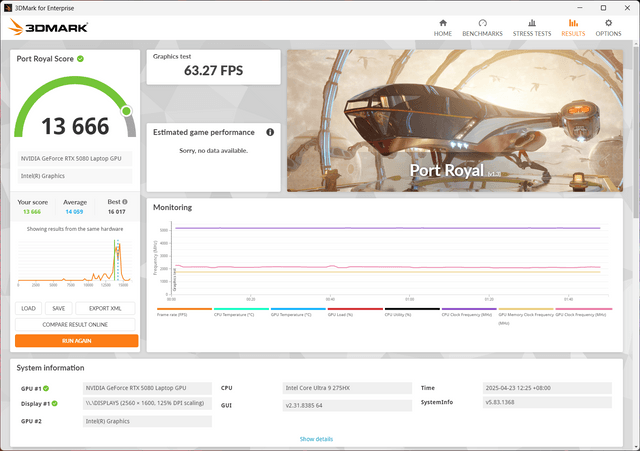Click the Port Royal benchmark image

[455, 121]
